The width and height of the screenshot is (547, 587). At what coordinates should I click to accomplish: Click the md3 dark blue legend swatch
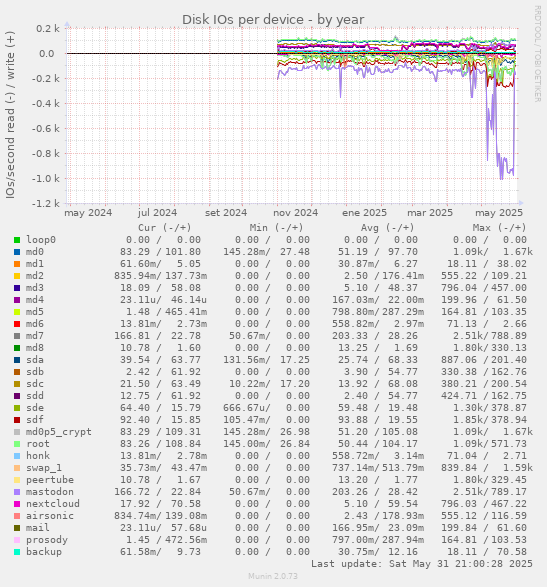click(x=17, y=288)
